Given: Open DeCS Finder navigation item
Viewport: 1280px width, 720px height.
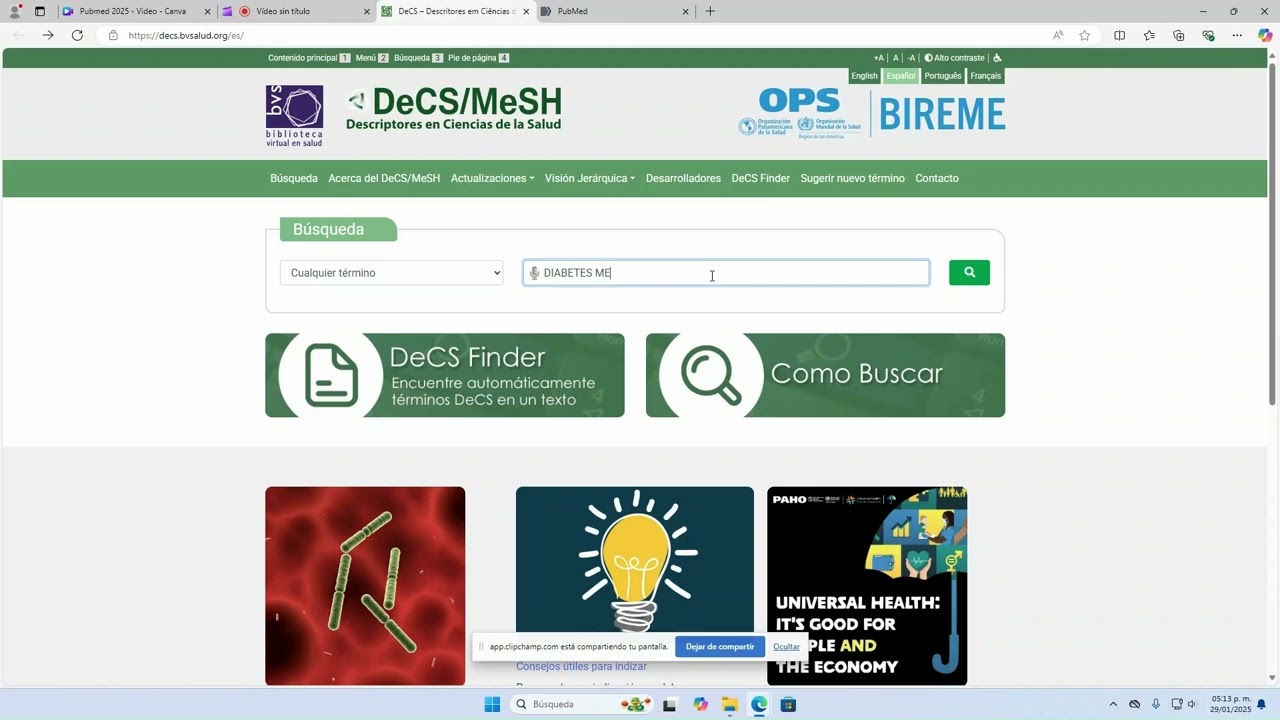Looking at the screenshot, I should click(x=760, y=178).
